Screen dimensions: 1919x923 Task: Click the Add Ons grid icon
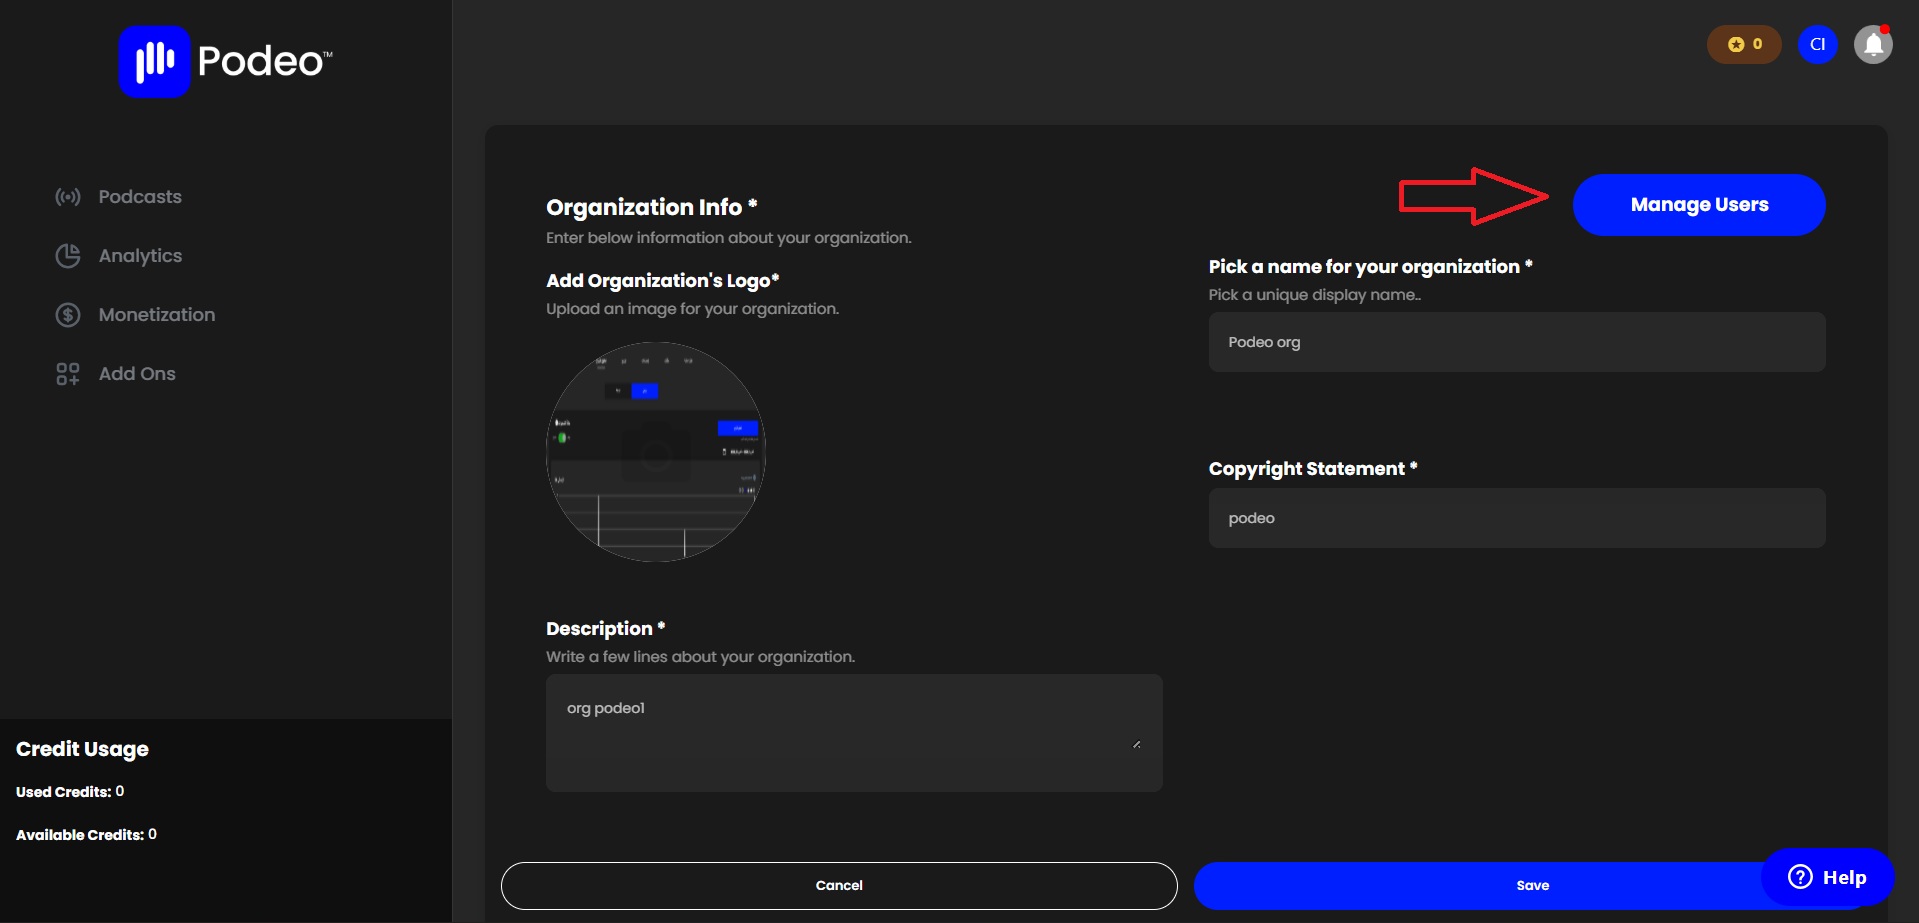[x=68, y=374]
